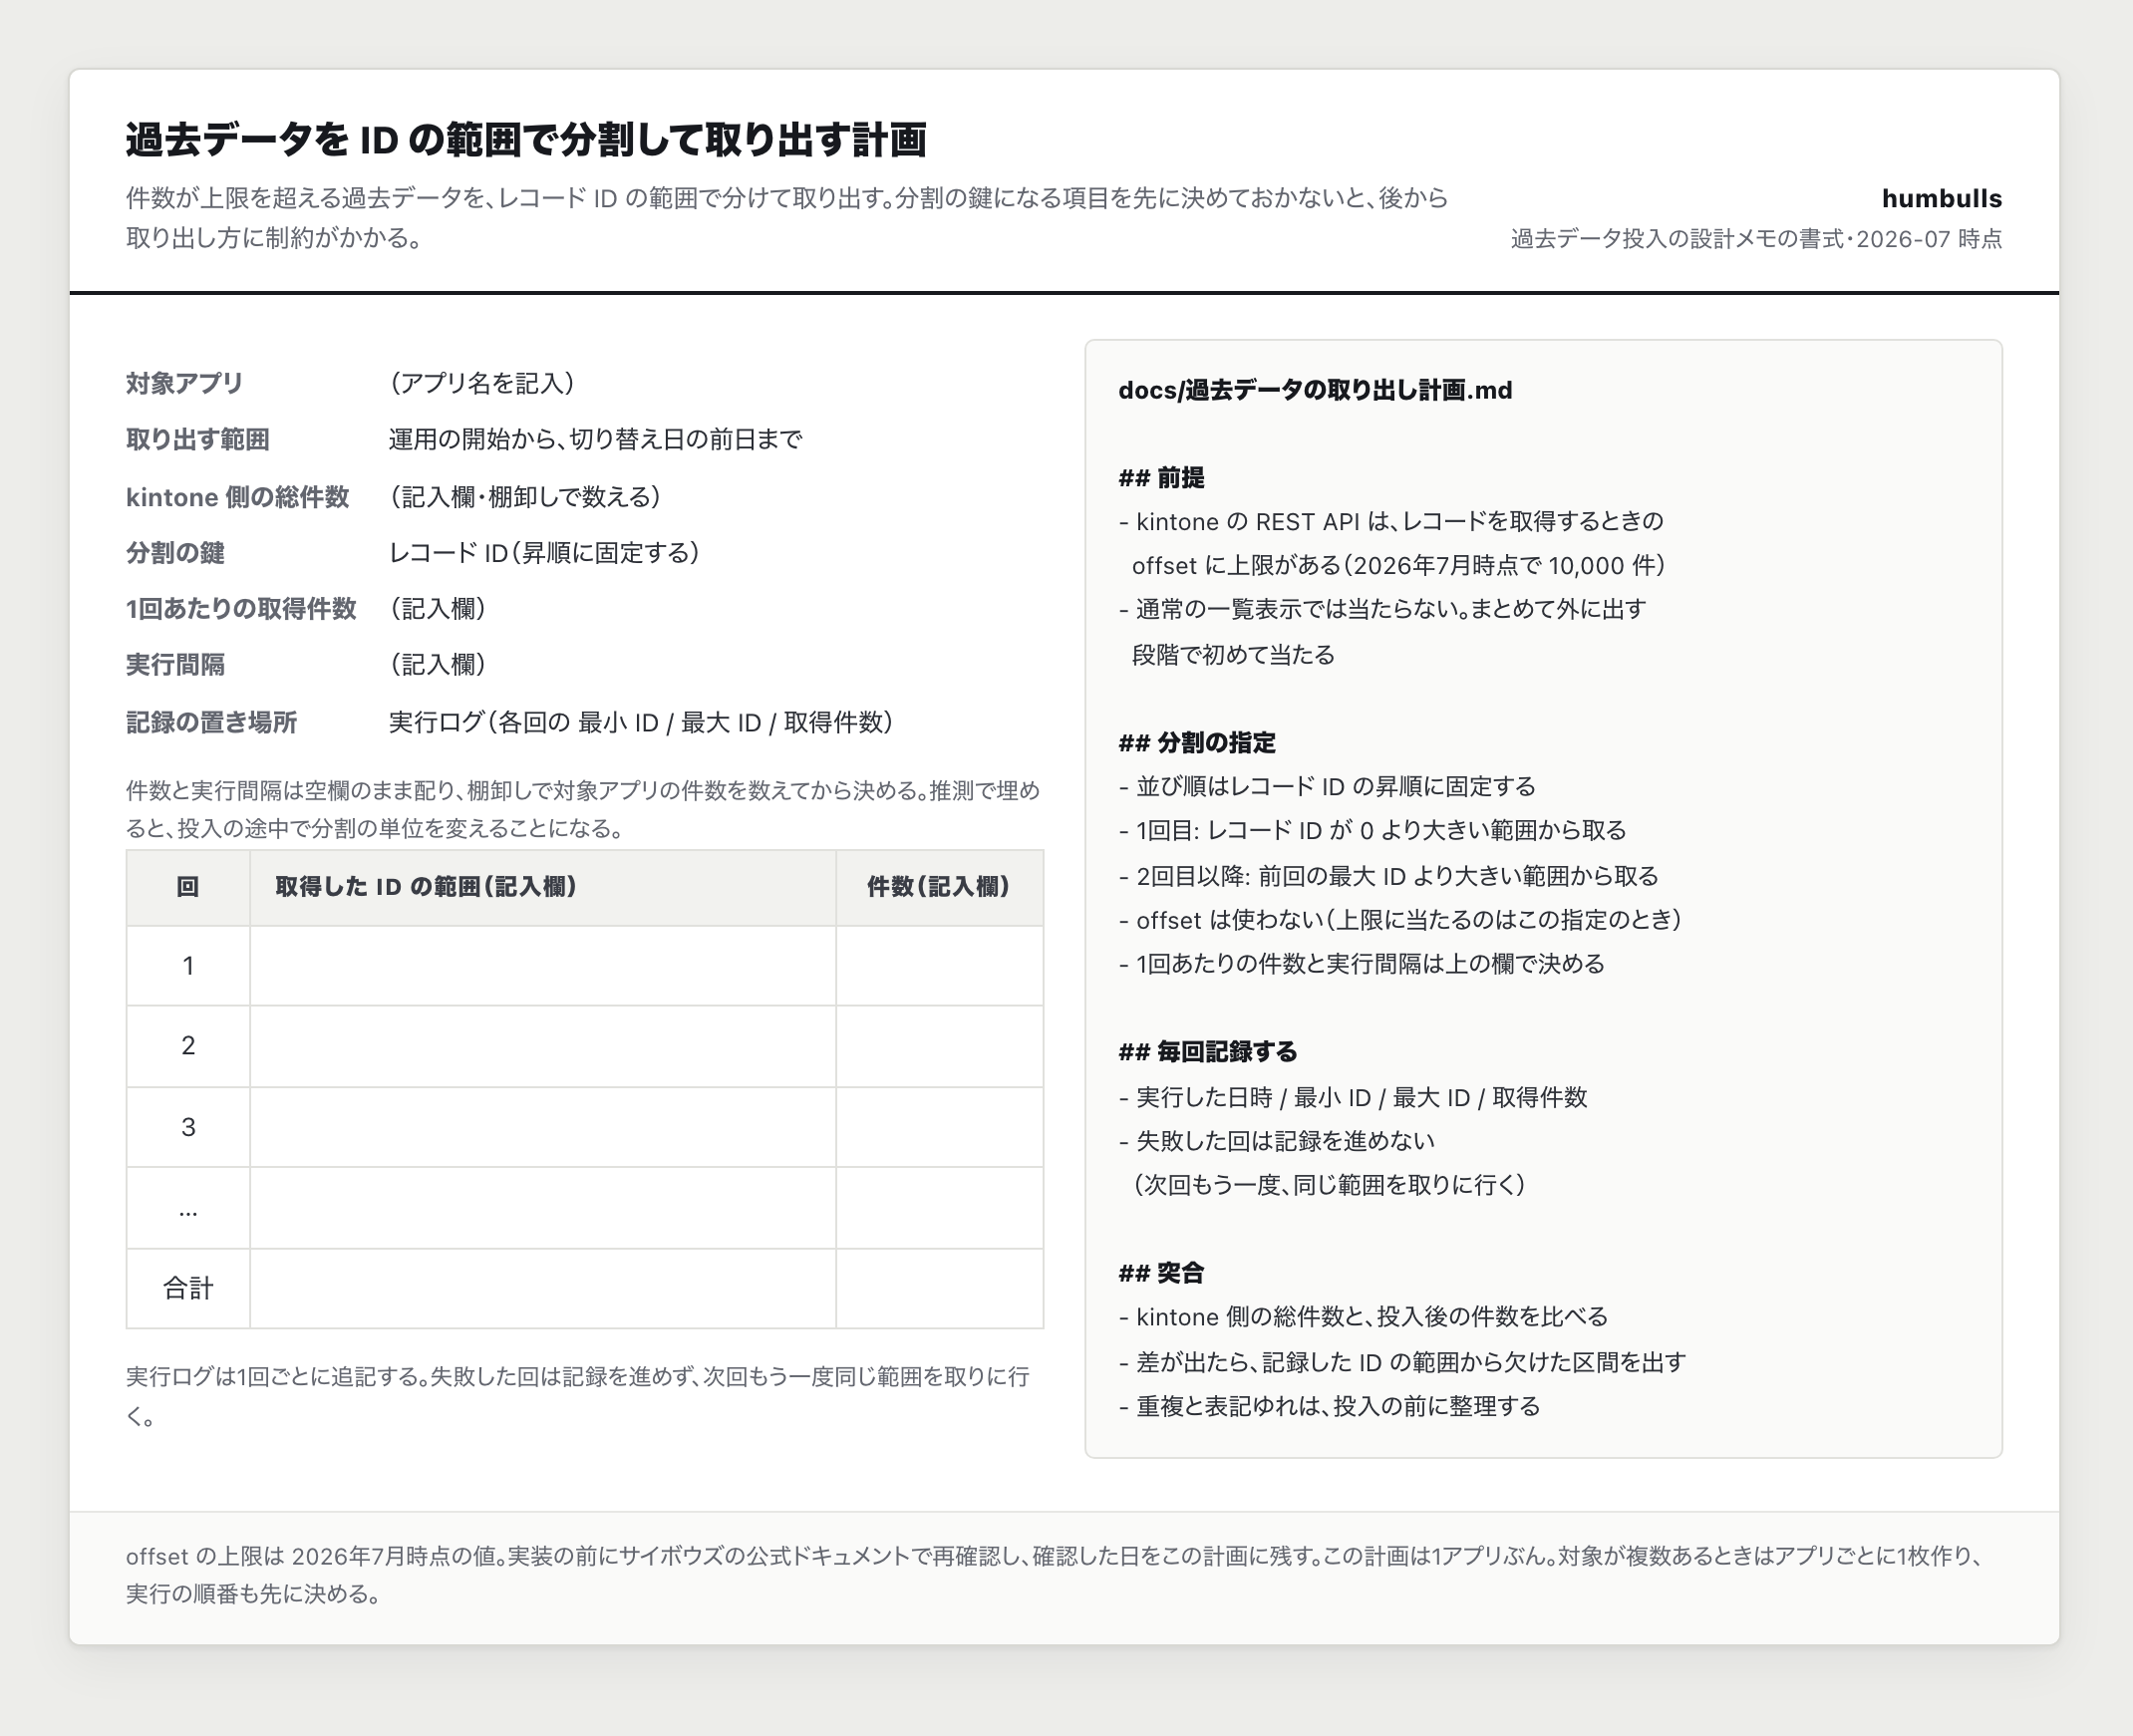2133x1736 pixels.
Task: Click the table header 件数(記入欄)
Action: pyautogui.click(x=939, y=887)
